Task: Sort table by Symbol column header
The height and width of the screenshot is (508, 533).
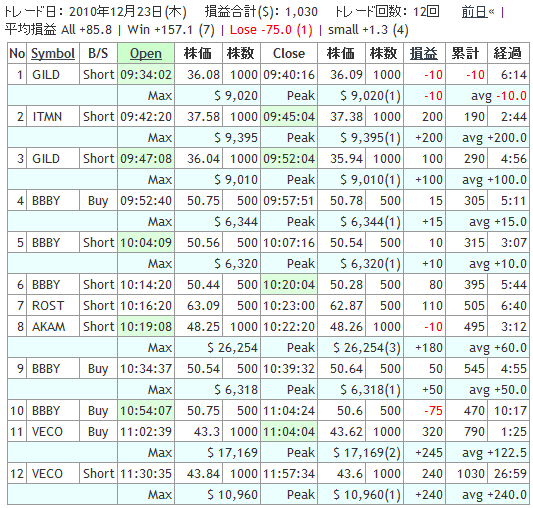Action: (53, 53)
